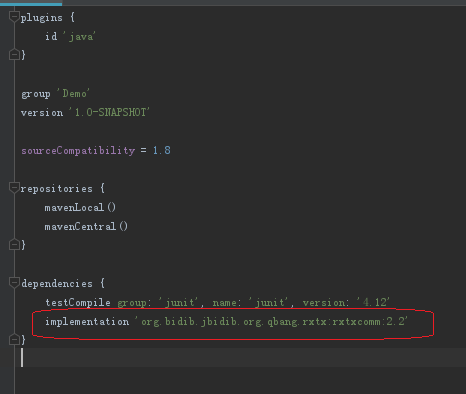Click the 'id' keyword in plugins

click(51, 36)
